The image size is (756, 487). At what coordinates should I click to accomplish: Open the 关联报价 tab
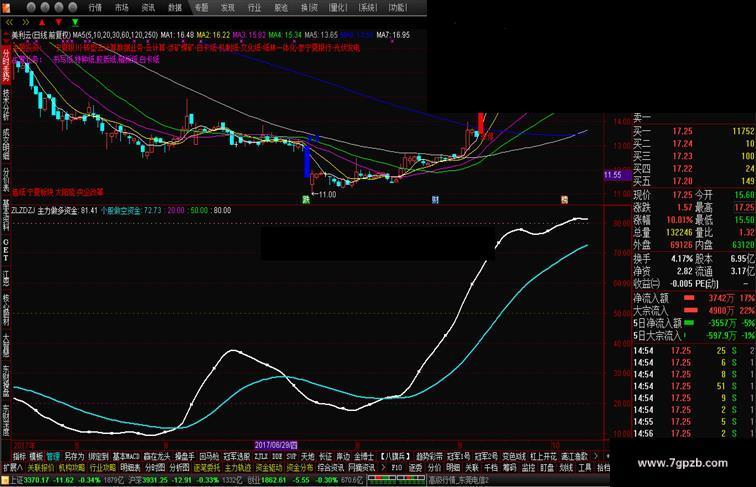click(40, 468)
